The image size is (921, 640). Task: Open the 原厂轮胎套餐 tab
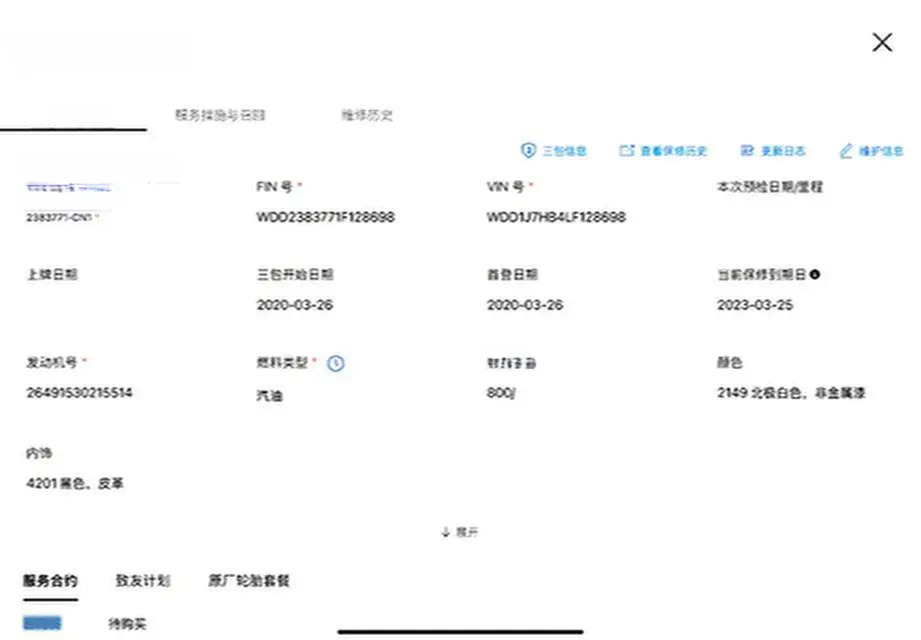[249, 581]
